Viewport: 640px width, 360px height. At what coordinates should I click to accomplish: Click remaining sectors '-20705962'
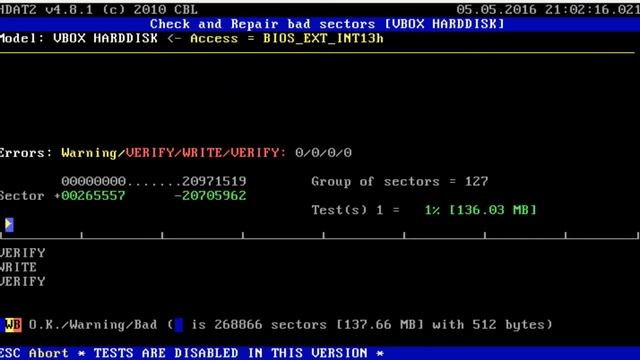coord(210,196)
